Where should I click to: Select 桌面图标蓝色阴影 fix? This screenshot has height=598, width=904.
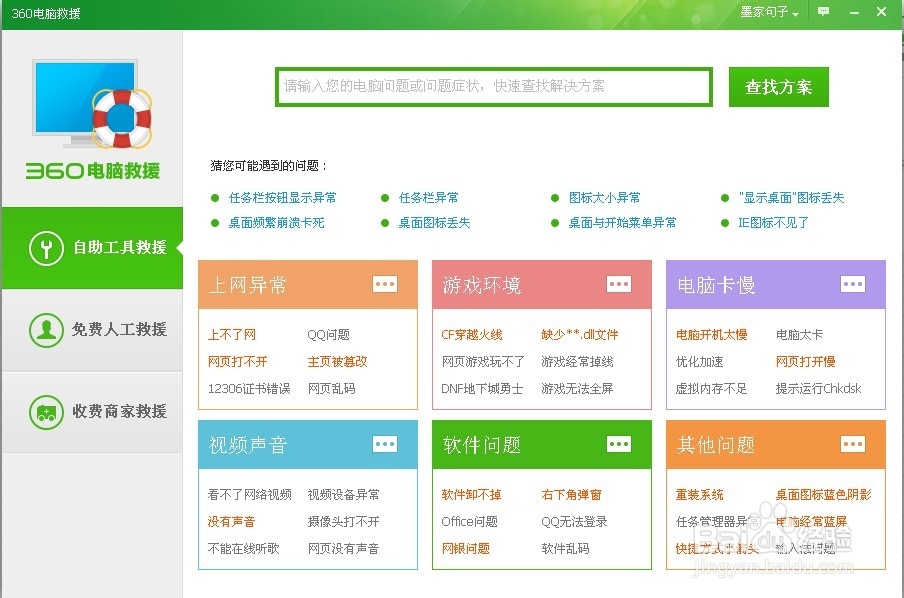click(x=823, y=494)
